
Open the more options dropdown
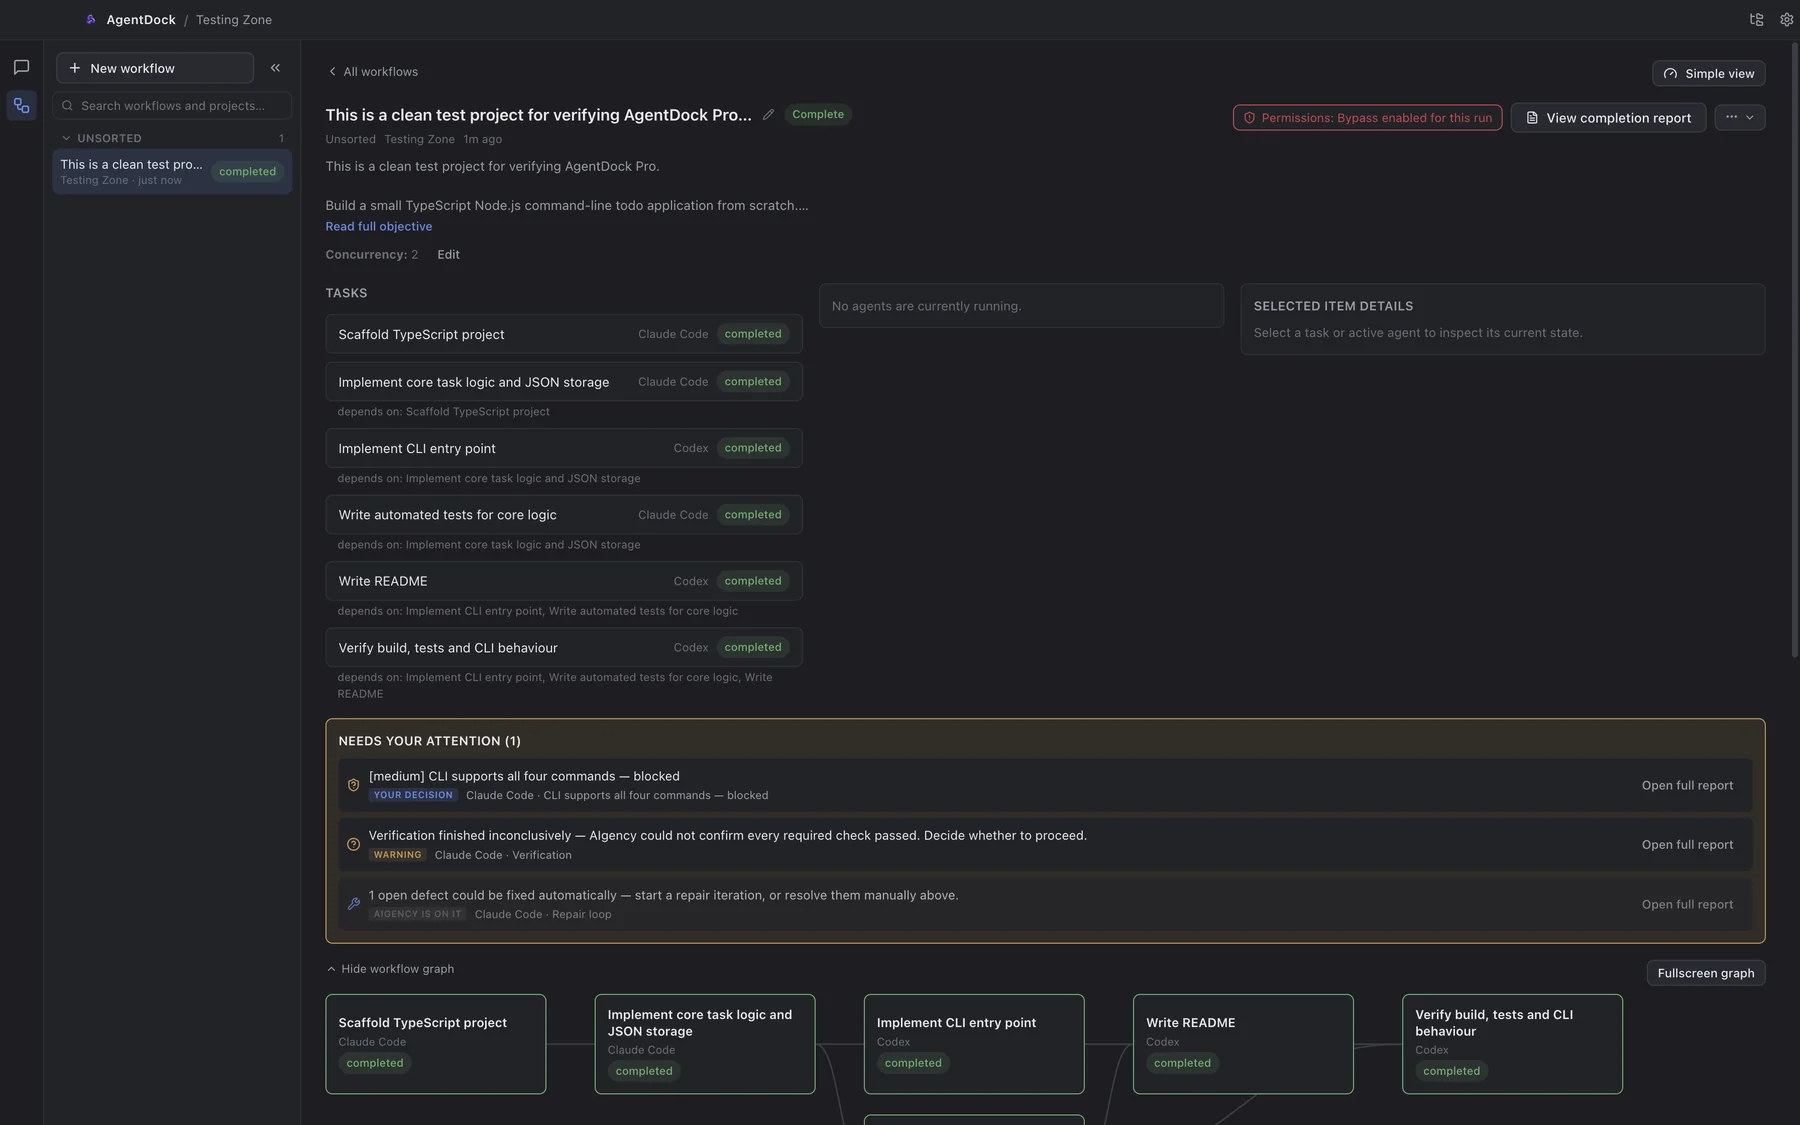[x=1740, y=118]
